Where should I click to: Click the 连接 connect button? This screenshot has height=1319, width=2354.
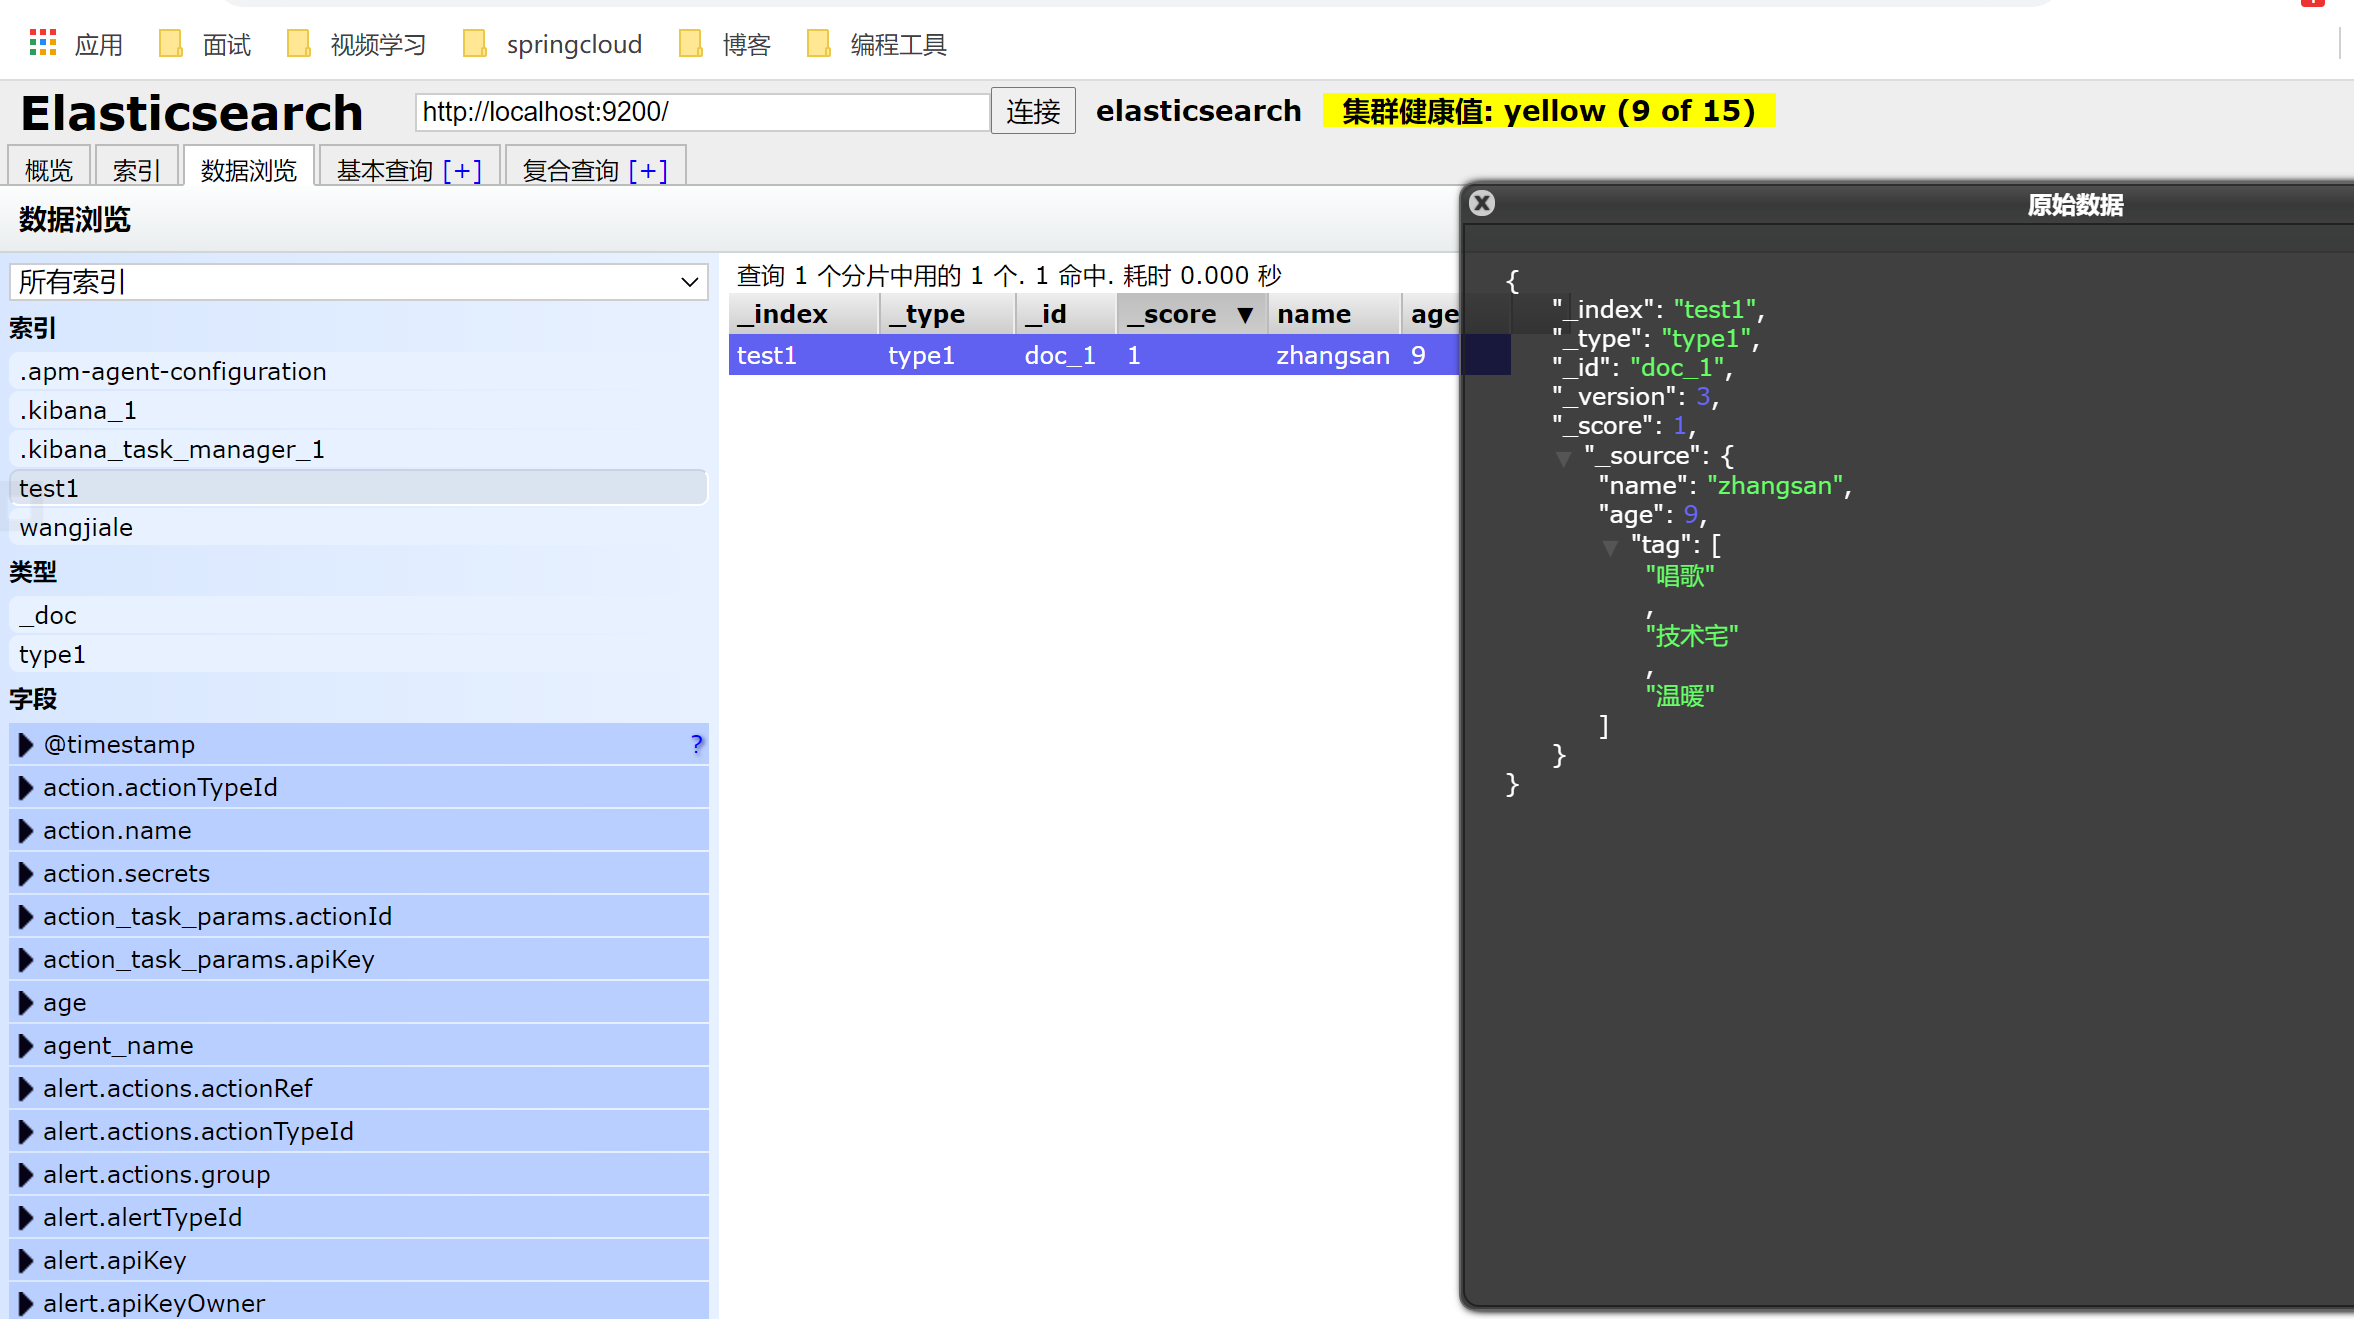pyautogui.click(x=1033, y=111)
